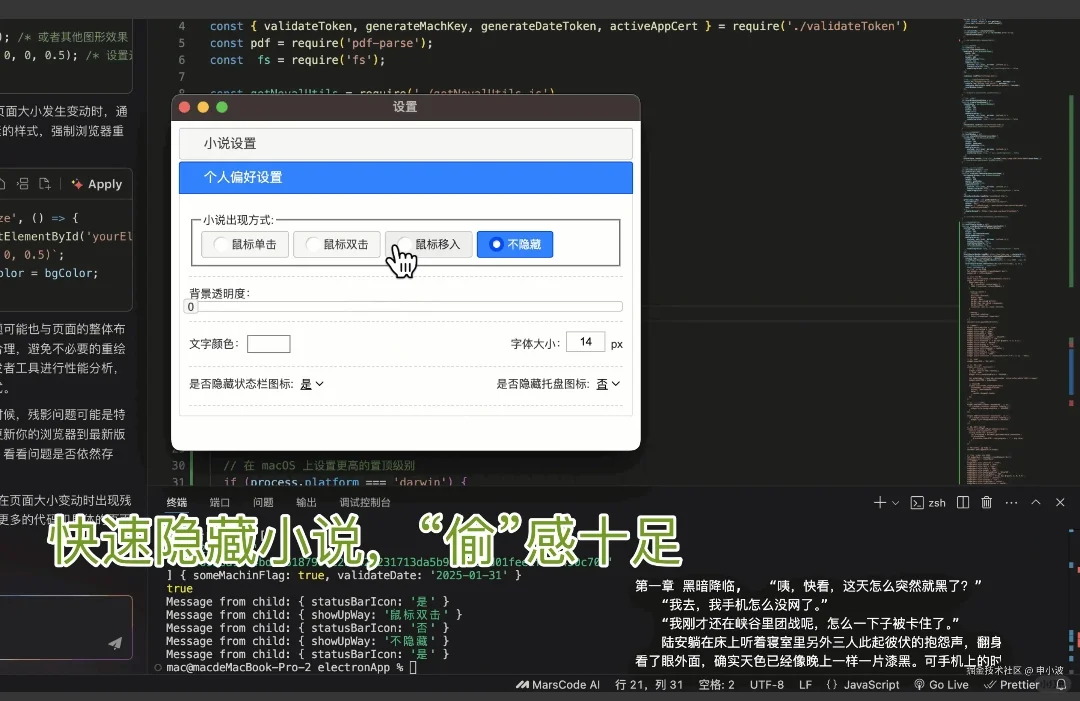1080x701 pixels.
Task: Click 'pdf-parse' string in editor
Action: click(x=383, y=43)
